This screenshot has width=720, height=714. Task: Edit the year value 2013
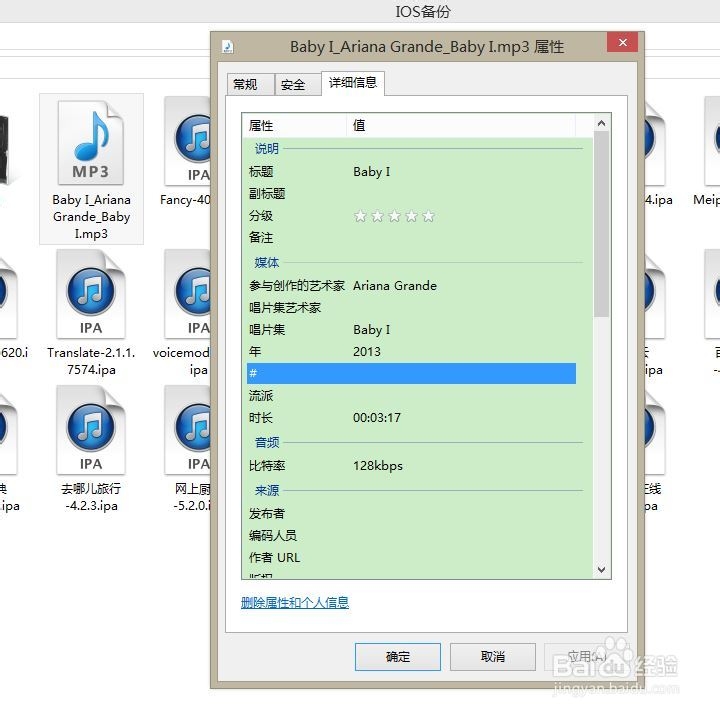(x=367, y=352)
